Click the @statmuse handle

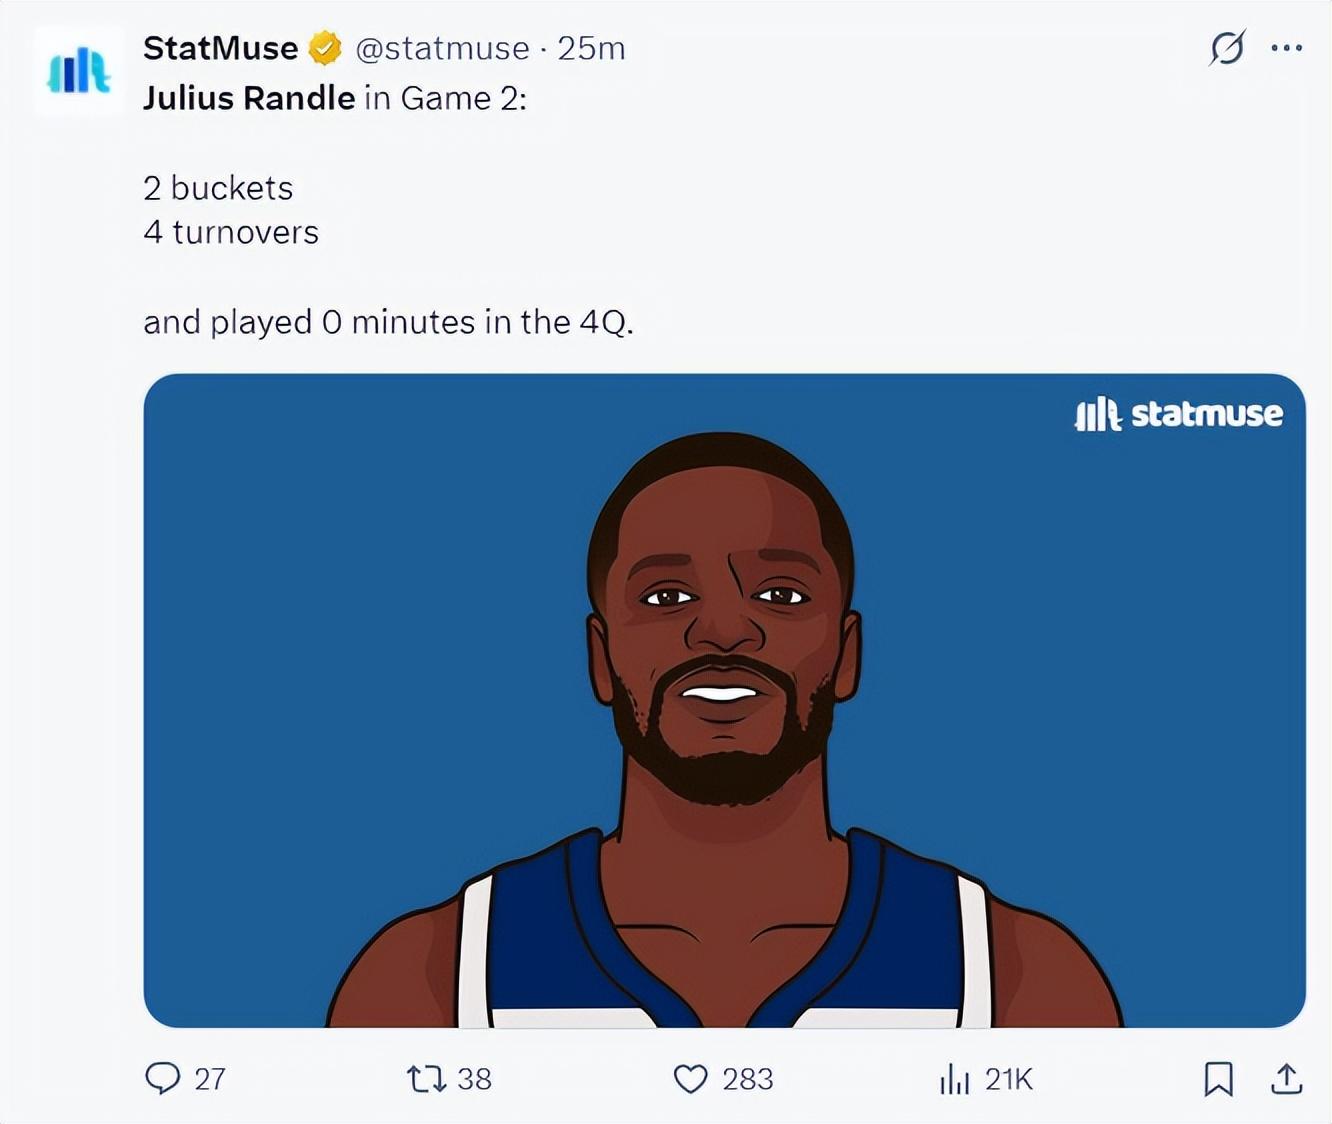tap(442, 48)
